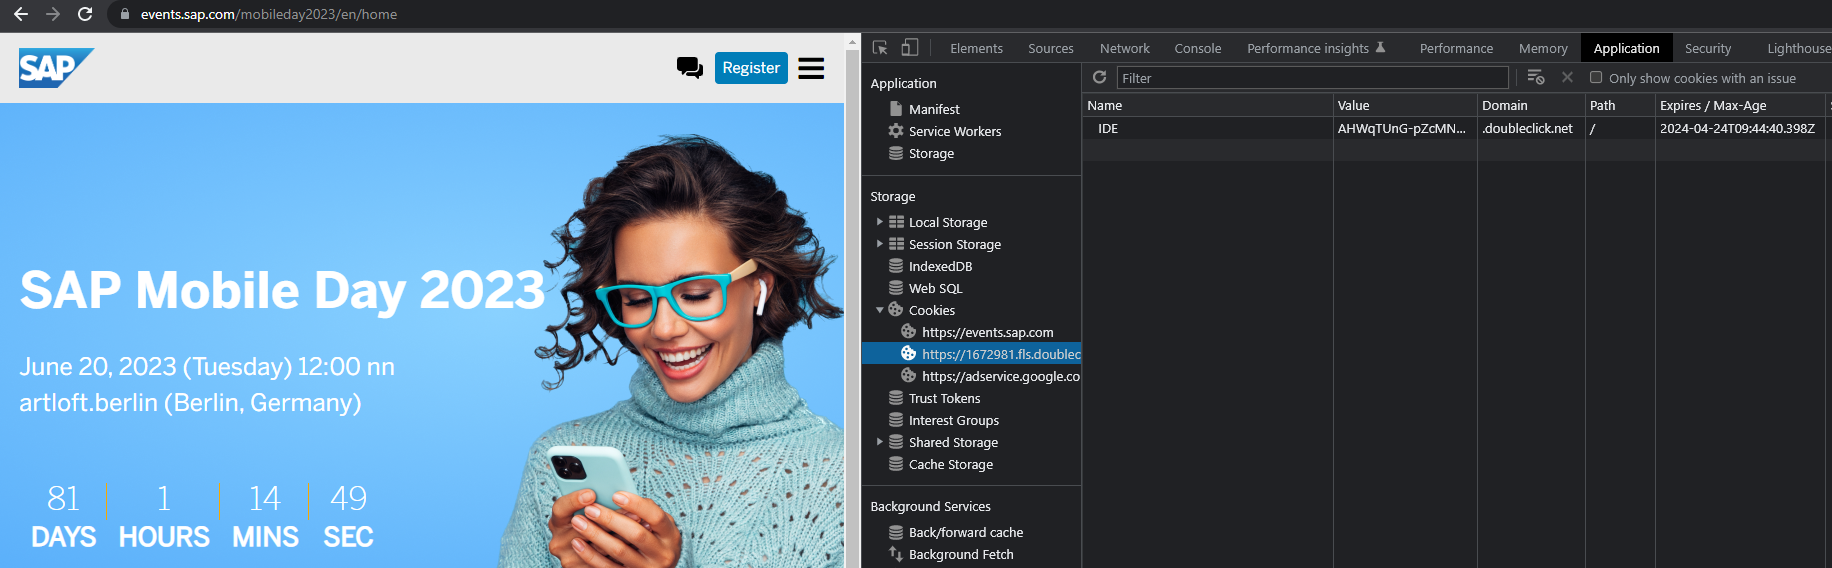Click the SAP logo
The image size is (1832, 568).
56,68
